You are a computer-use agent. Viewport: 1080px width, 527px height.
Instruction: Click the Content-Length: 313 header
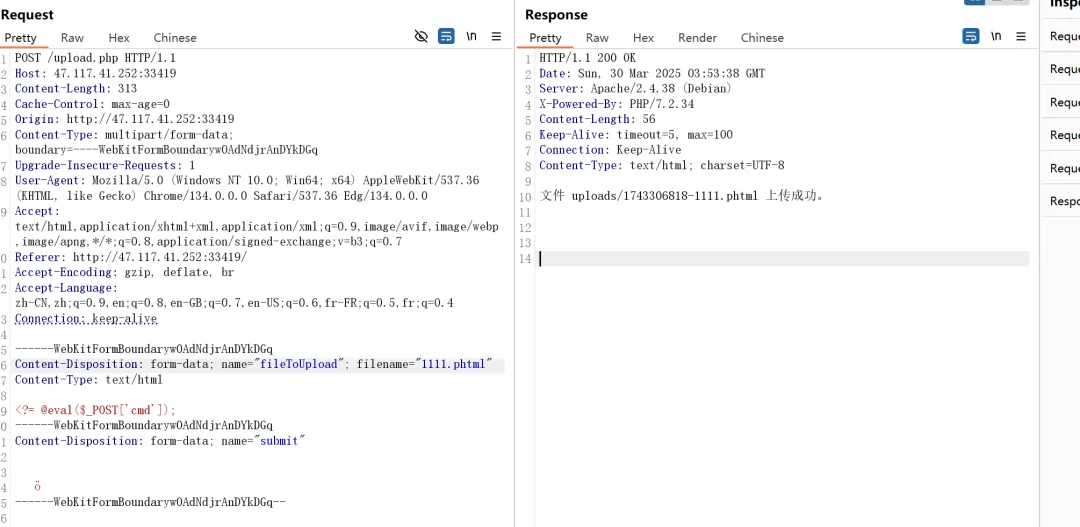point(76,88)
